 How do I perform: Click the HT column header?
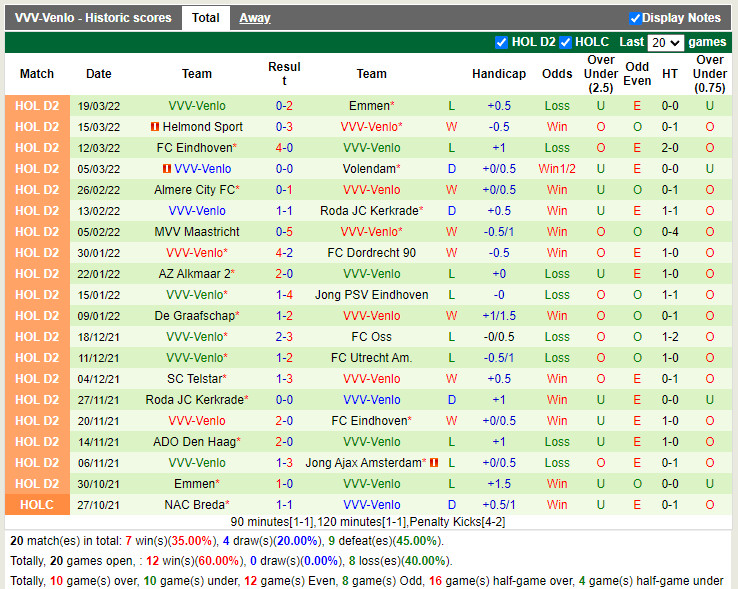point(670,74)
